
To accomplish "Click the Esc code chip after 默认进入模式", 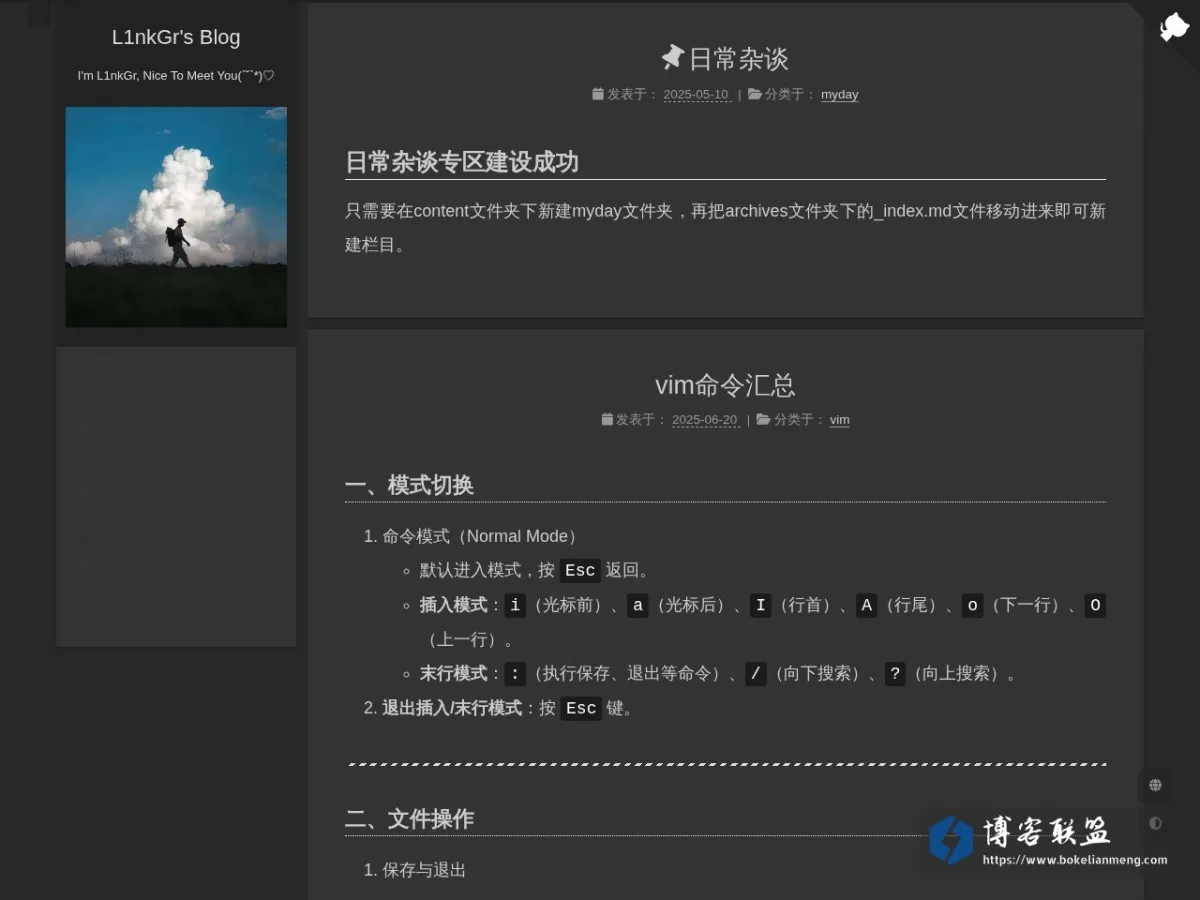I will [x=580, y=571].
